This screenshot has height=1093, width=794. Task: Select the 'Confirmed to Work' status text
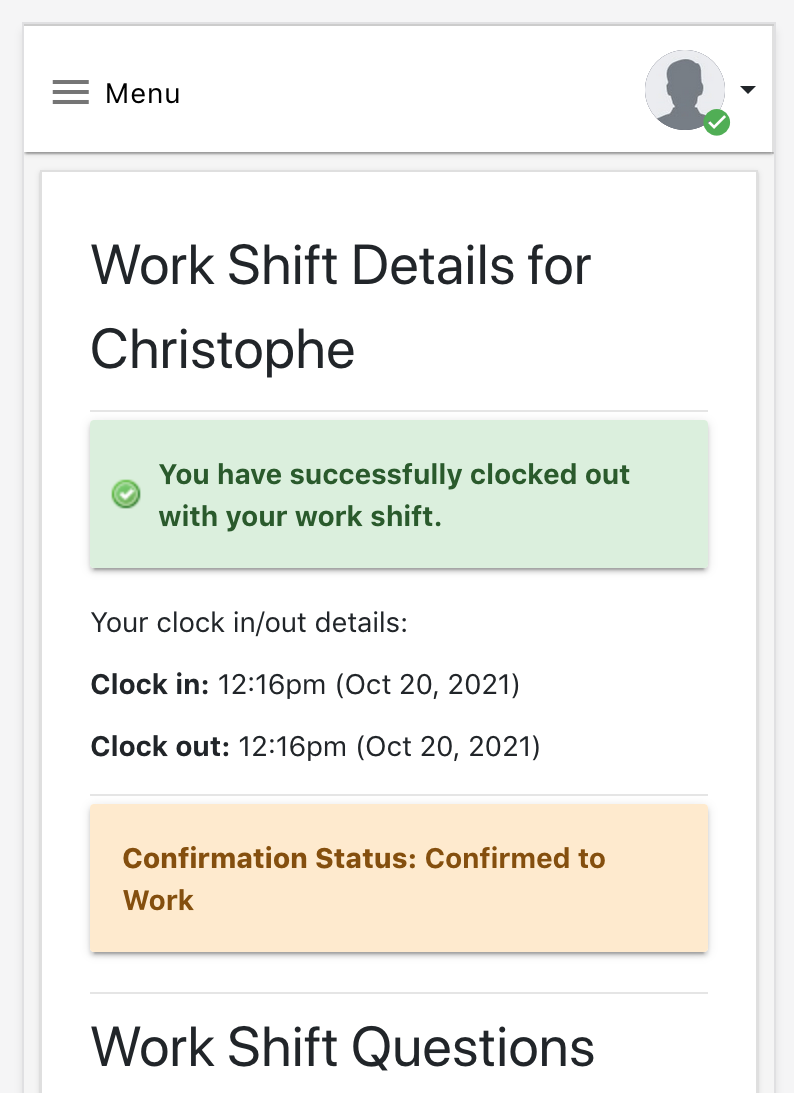(364, 879)
